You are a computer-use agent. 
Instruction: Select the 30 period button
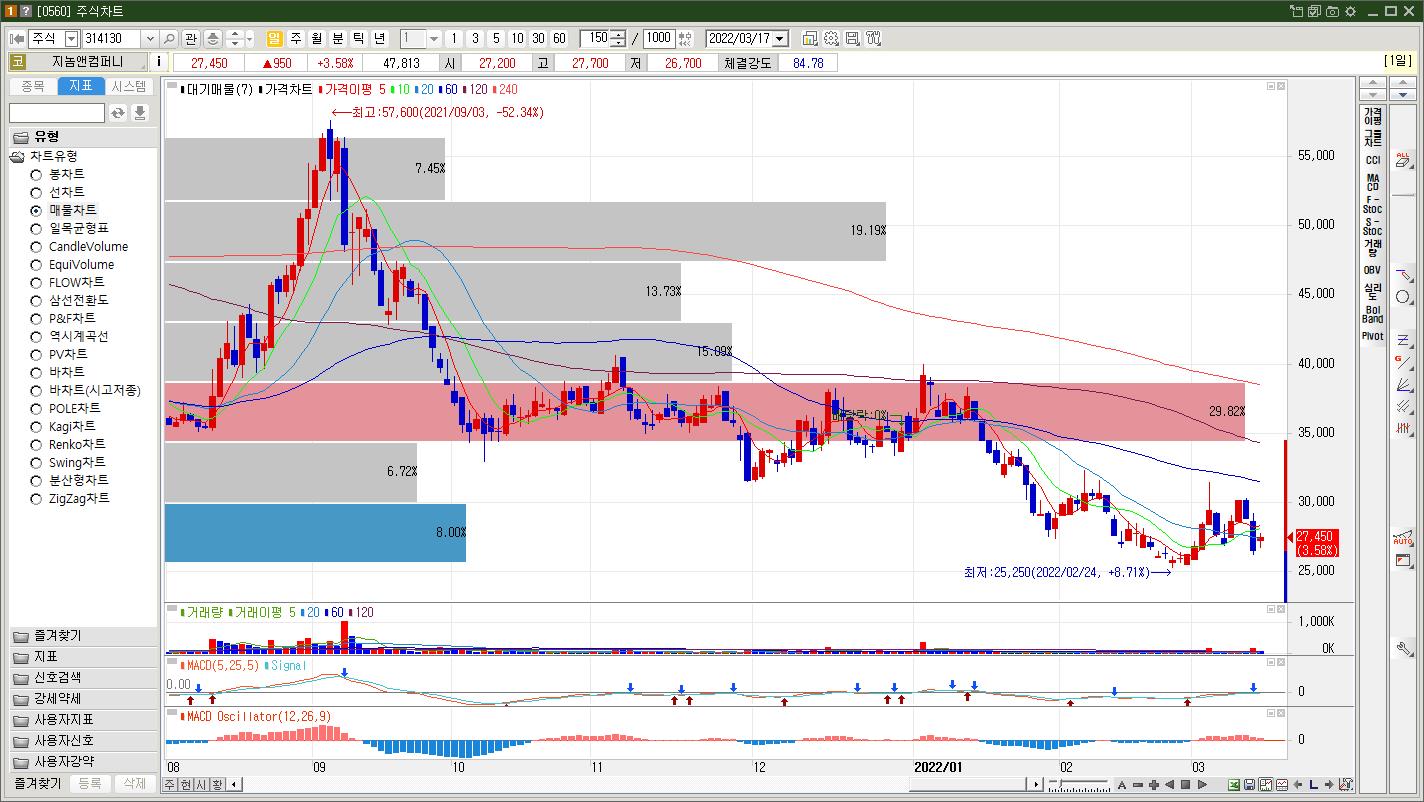[x=538, y=39]
